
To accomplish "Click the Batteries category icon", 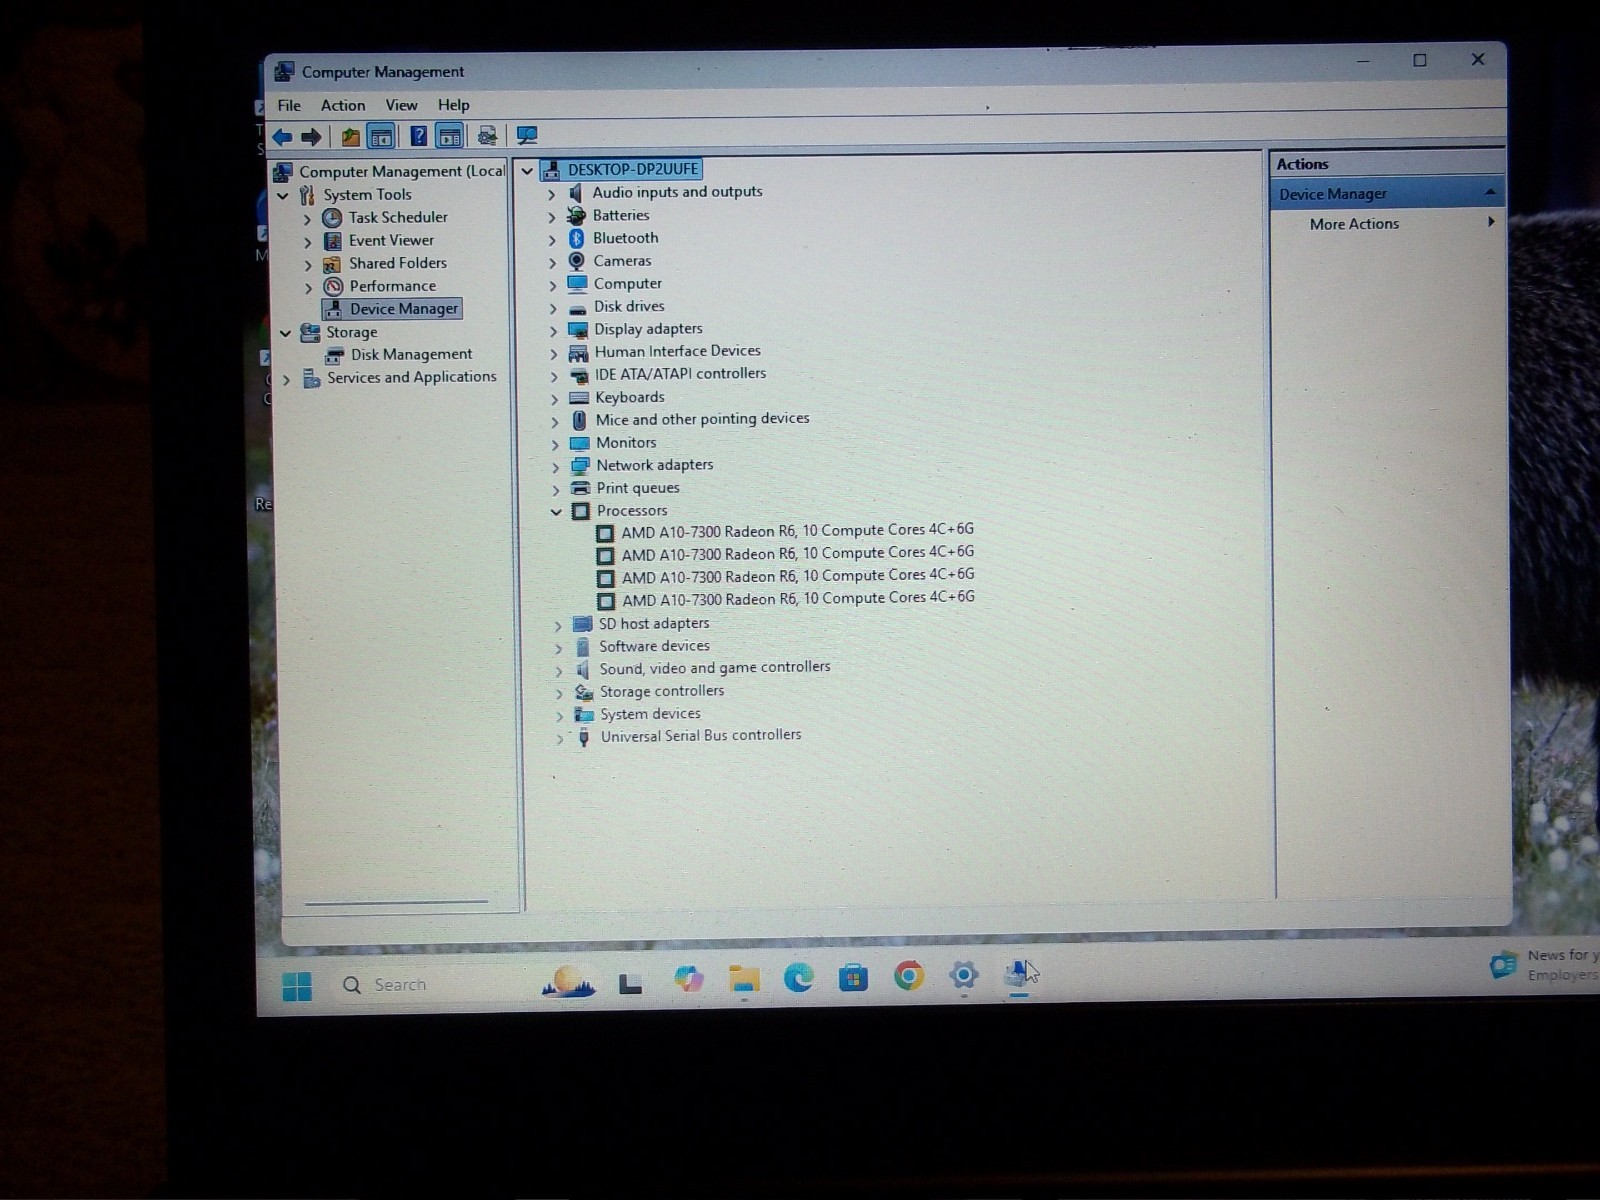I will (x=576, y=215).
